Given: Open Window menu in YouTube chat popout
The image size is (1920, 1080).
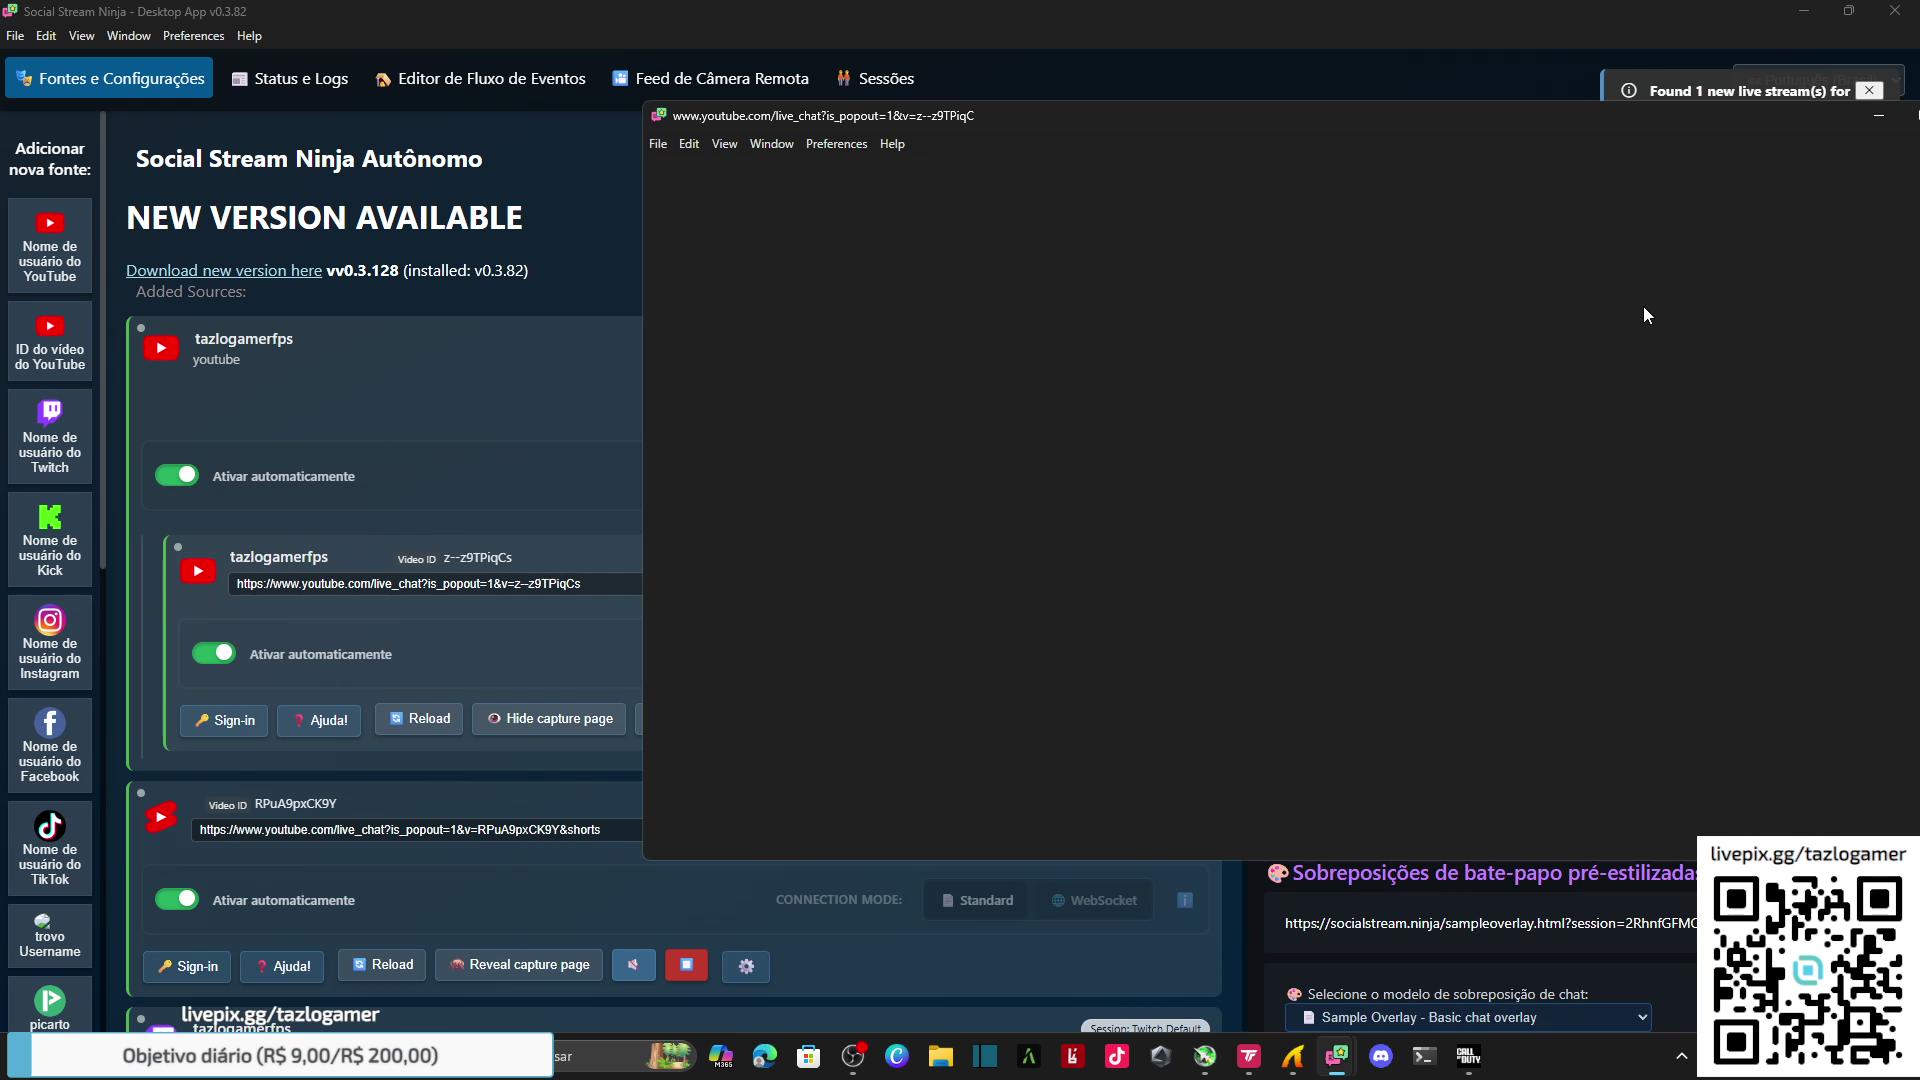Looking at the screenshot, I should pyautogui.click(x=772, y=144).
